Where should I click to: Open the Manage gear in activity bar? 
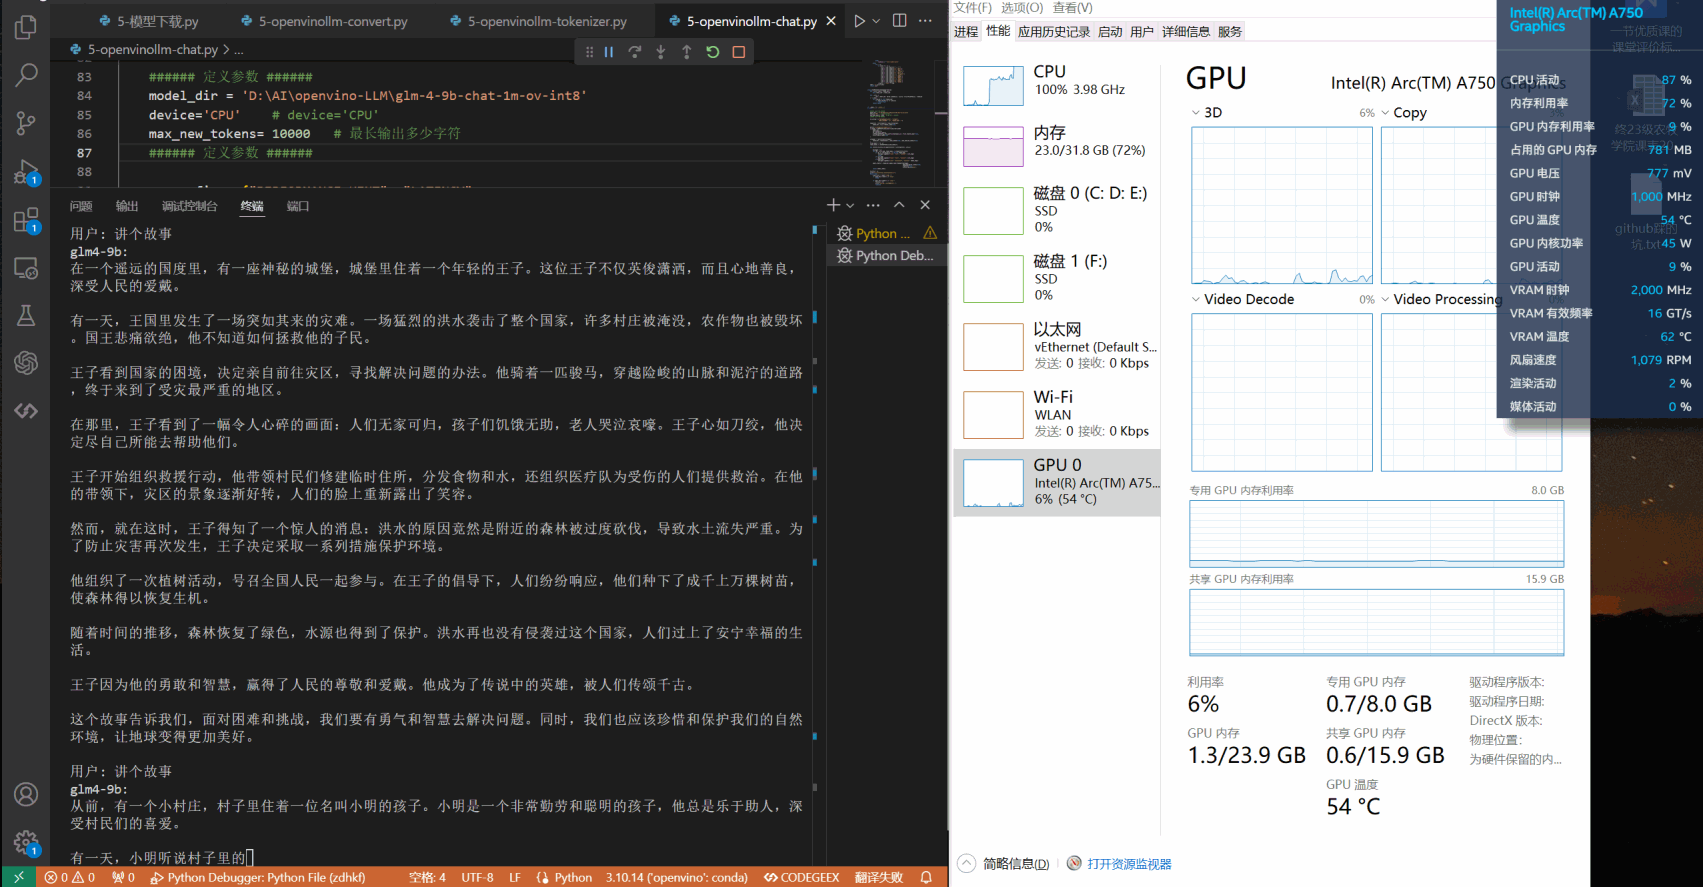pyautogui.click(x=26, y=843)
